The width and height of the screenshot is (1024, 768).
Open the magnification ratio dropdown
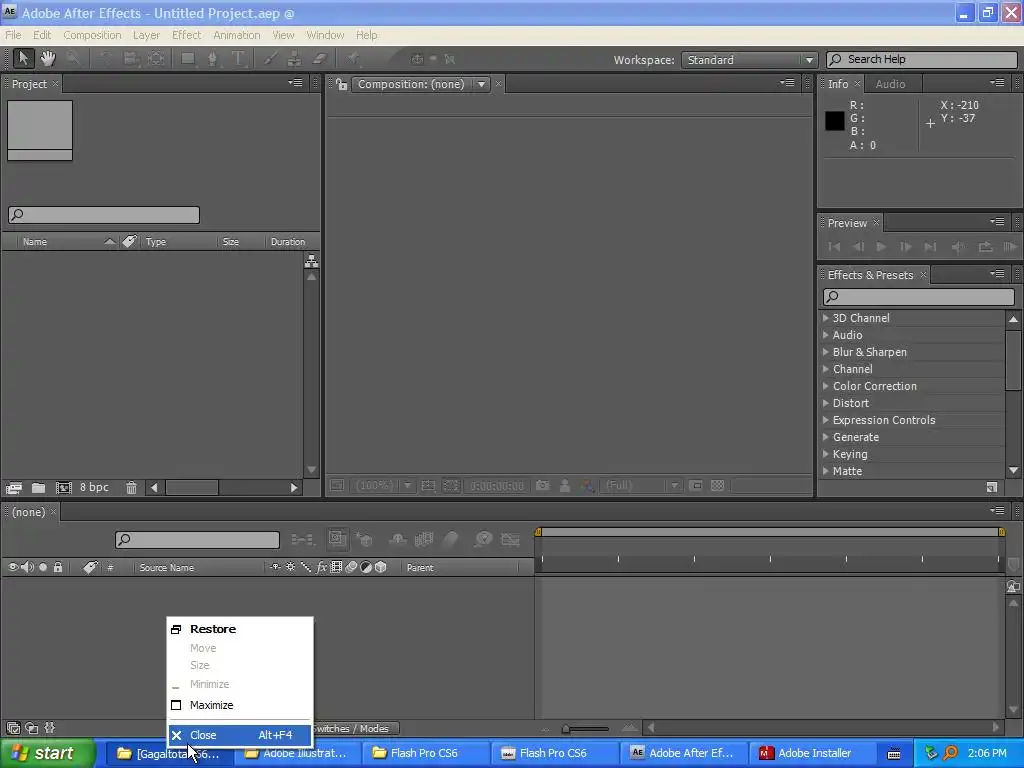[x=383, y=486]
